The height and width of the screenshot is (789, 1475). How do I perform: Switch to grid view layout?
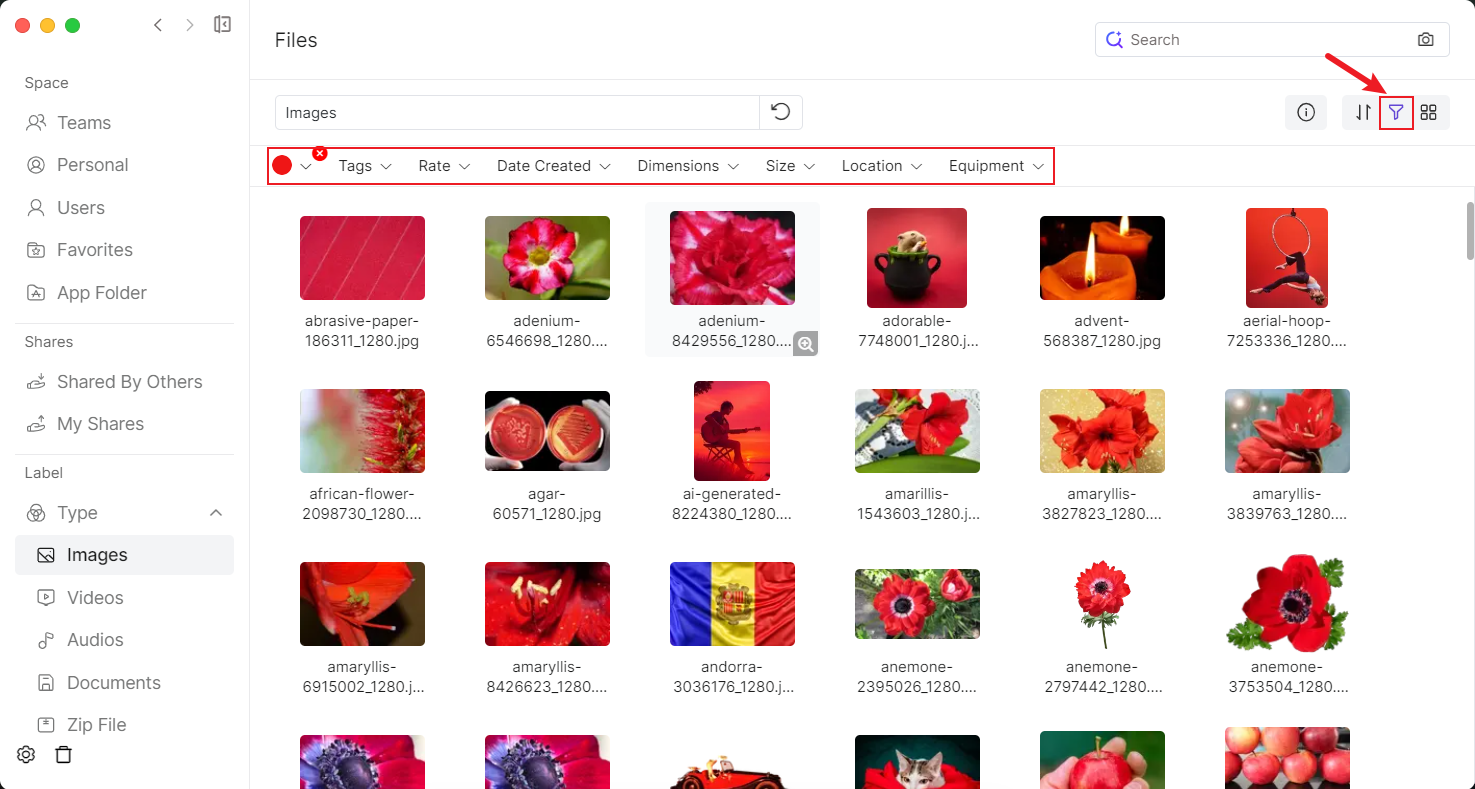coord(1429,113)
